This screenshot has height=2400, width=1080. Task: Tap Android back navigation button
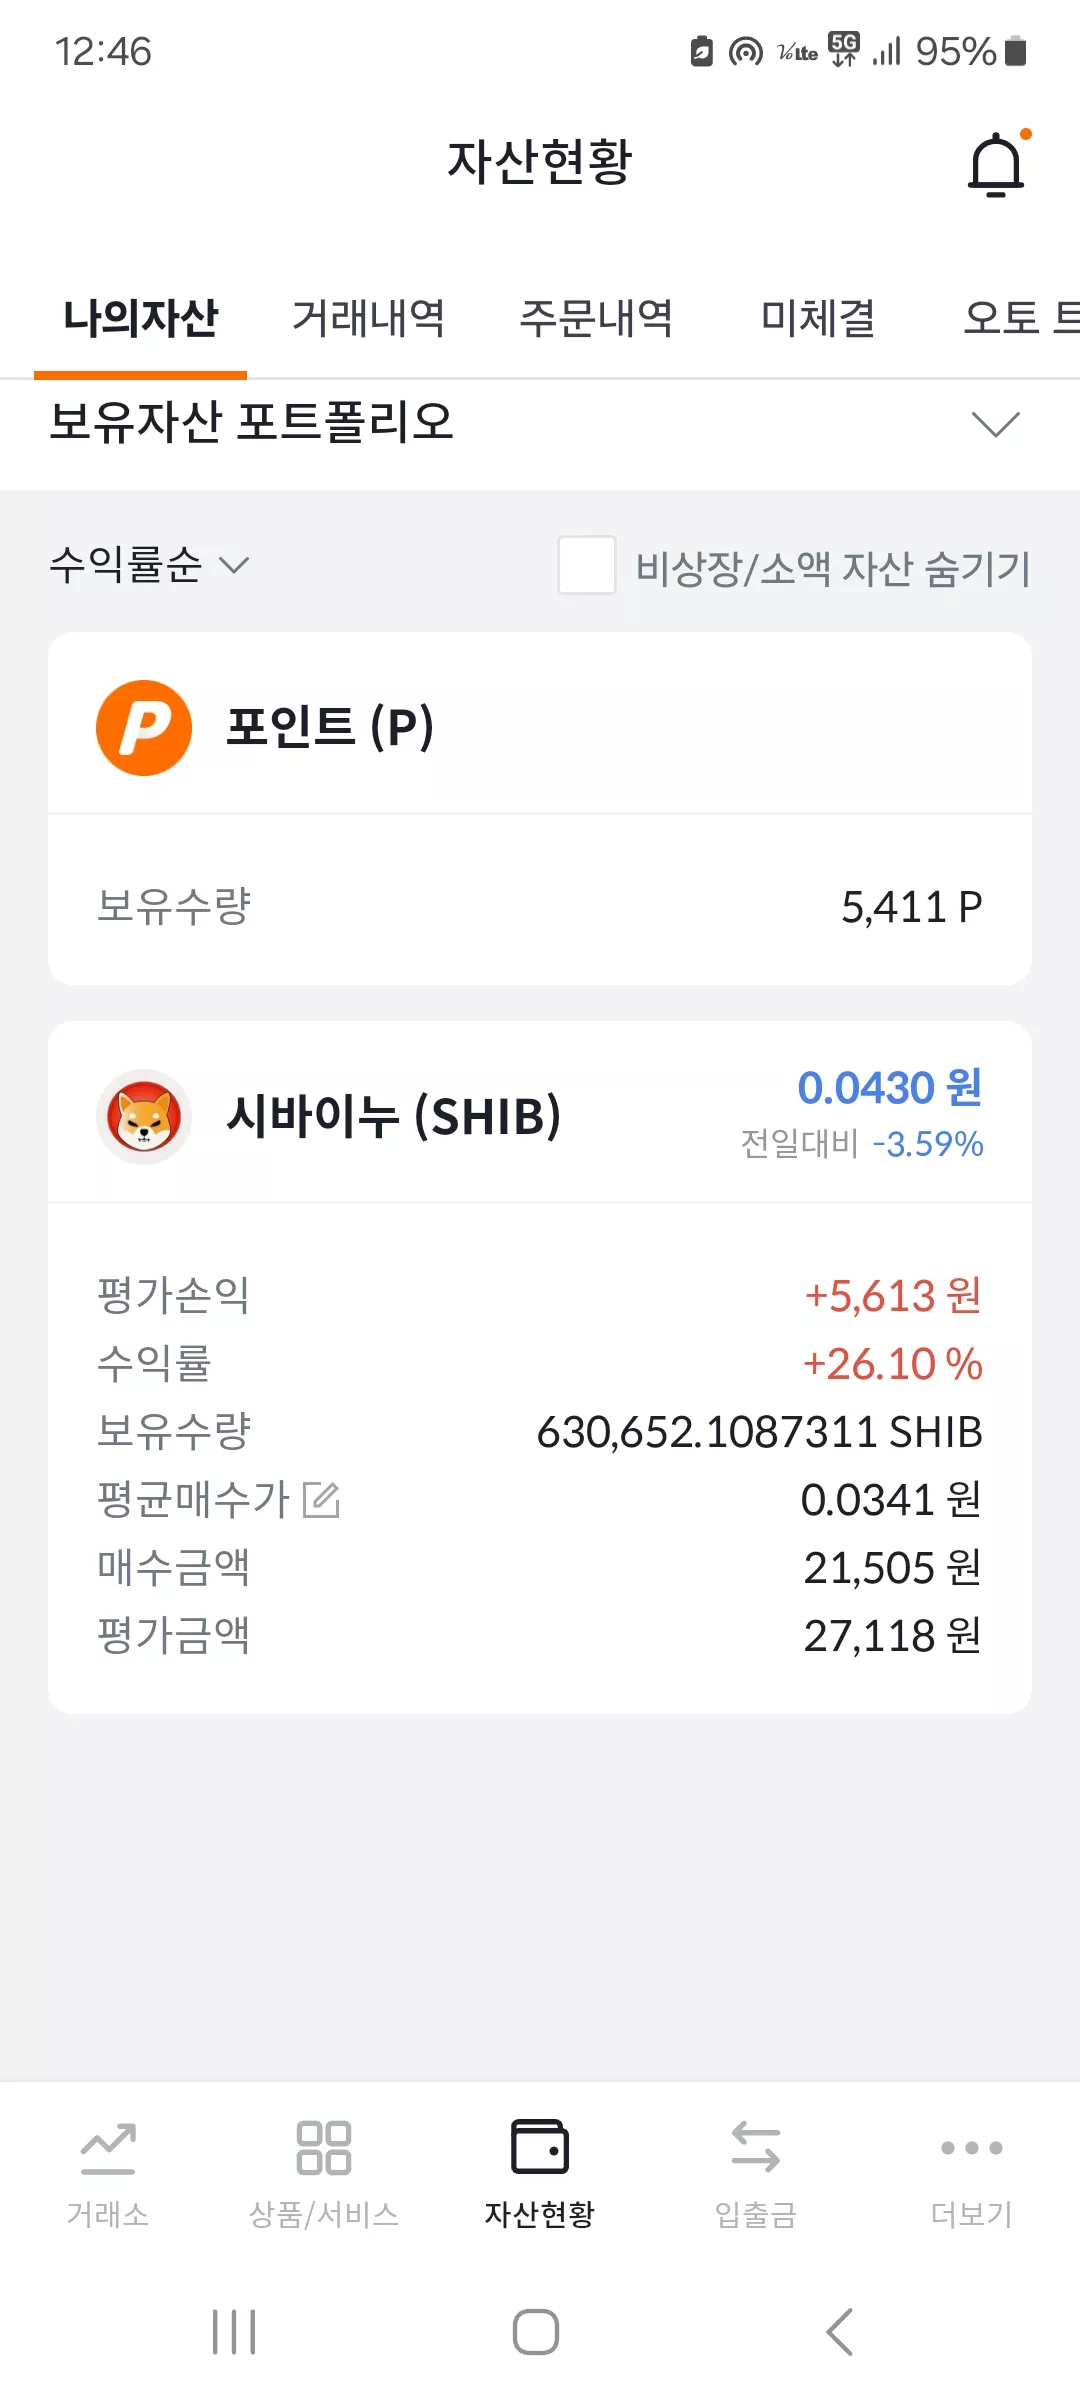(840, 2332)
